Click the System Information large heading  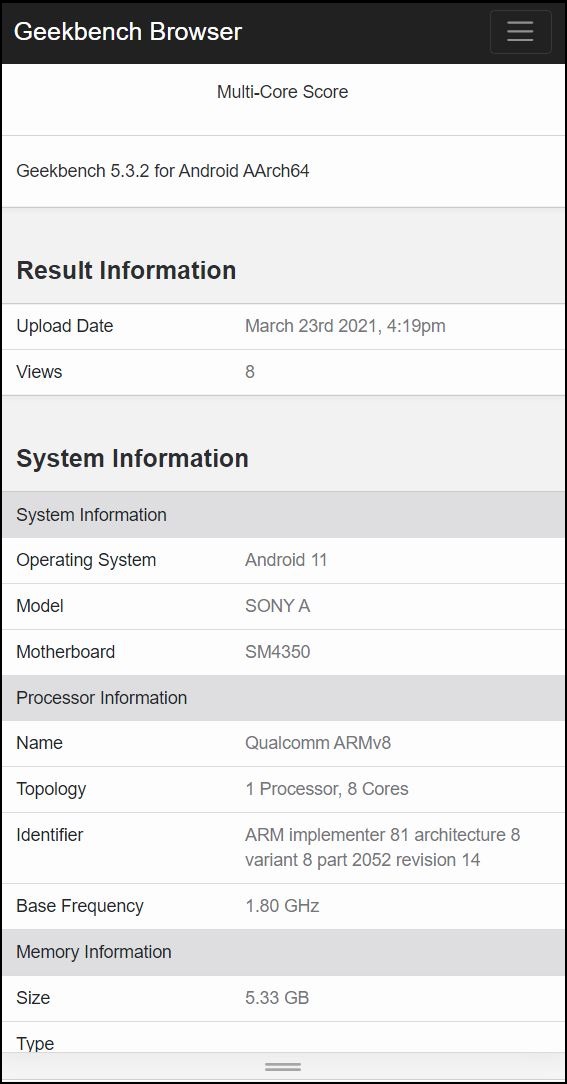coord(132,458)
